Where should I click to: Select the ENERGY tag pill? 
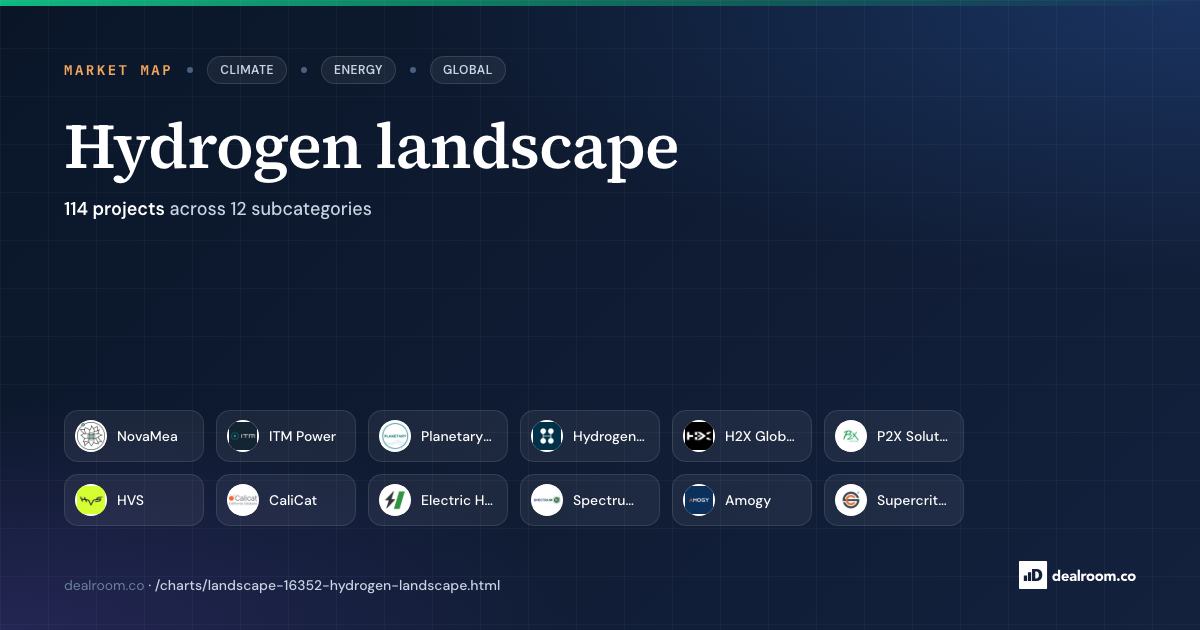358,70
